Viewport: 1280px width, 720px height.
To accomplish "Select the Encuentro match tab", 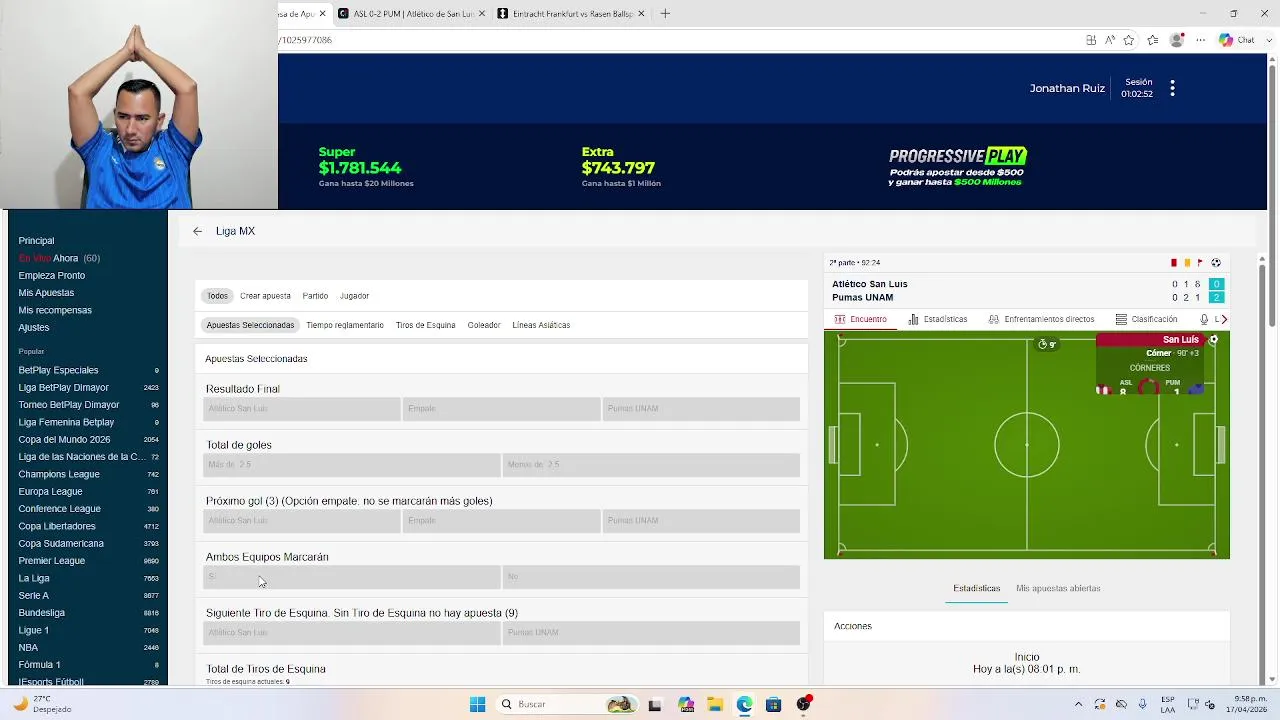I will 860,319.
